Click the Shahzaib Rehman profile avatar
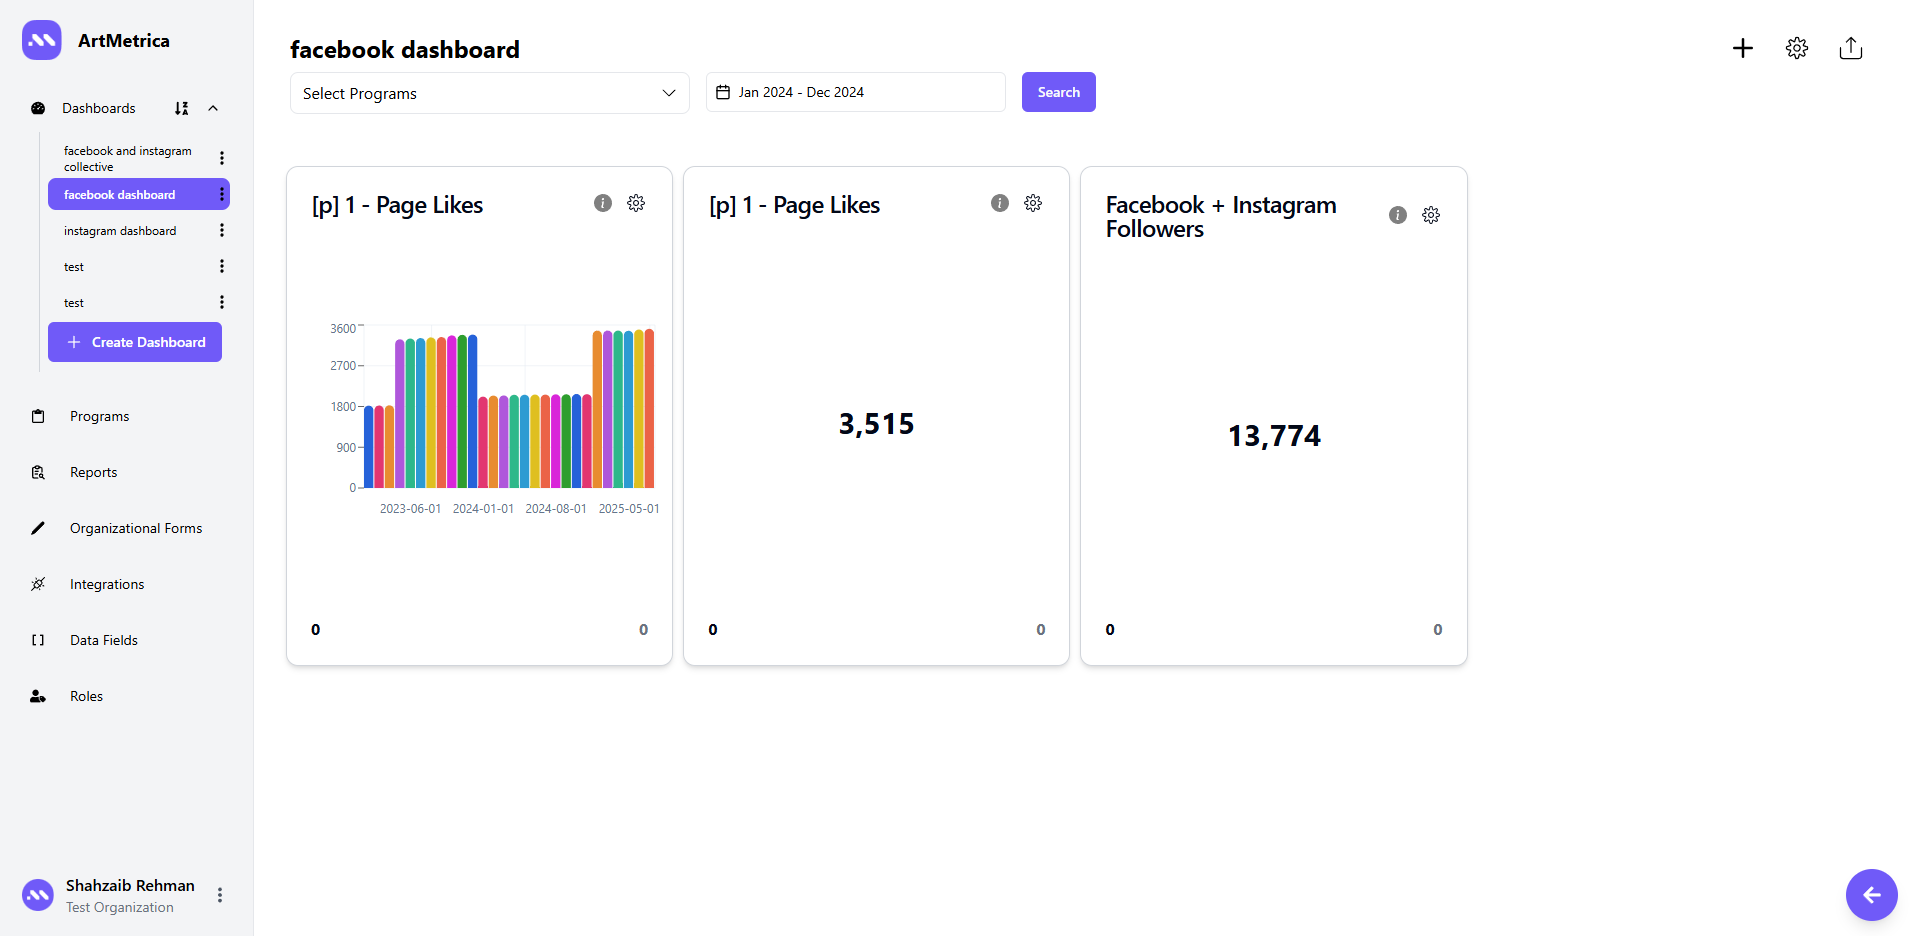Image resolution: width=1912 pixels, height=936 pixels. [x=38, y=895]
